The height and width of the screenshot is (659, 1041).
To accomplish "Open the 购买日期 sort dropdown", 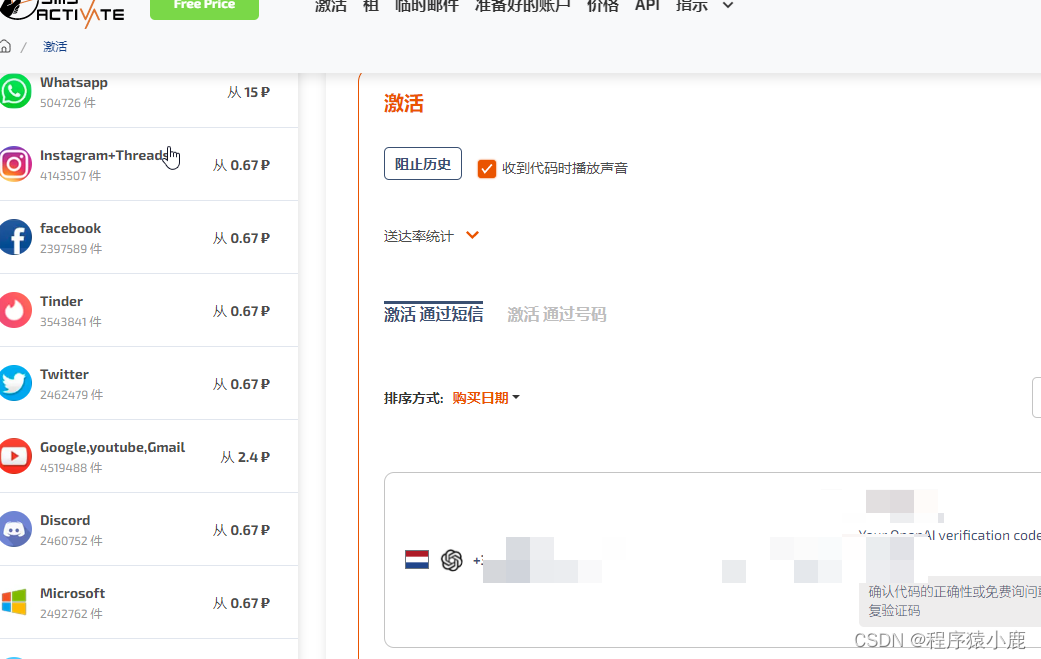I will pyautogui.click(x=485, y=398).
